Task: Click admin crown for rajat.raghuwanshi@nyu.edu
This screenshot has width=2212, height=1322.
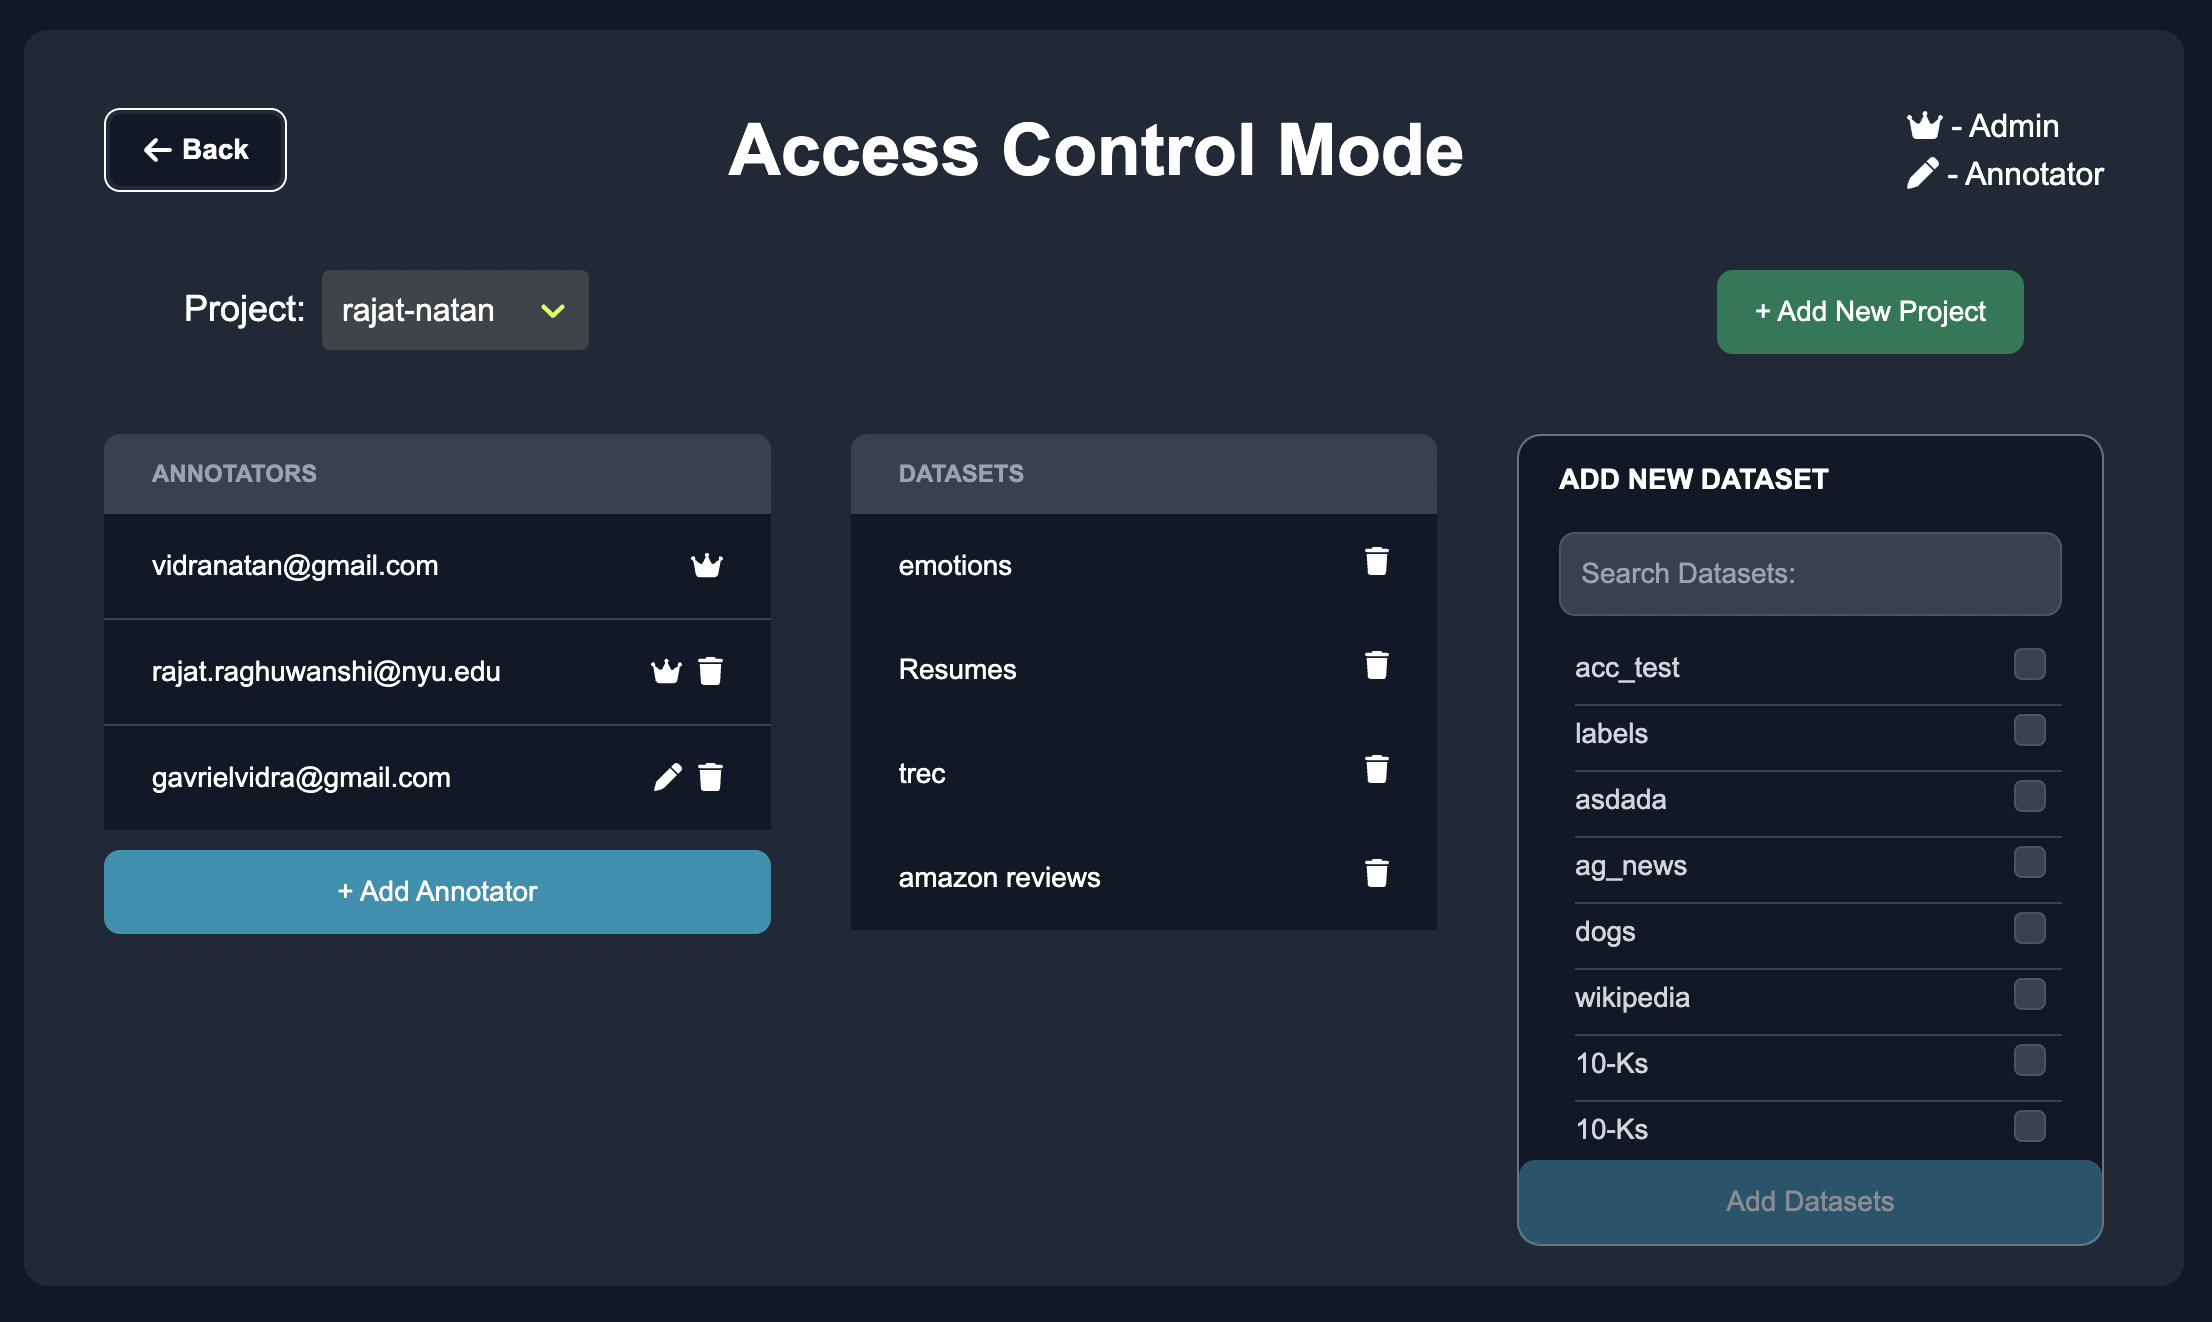Action: click(666, 671)
